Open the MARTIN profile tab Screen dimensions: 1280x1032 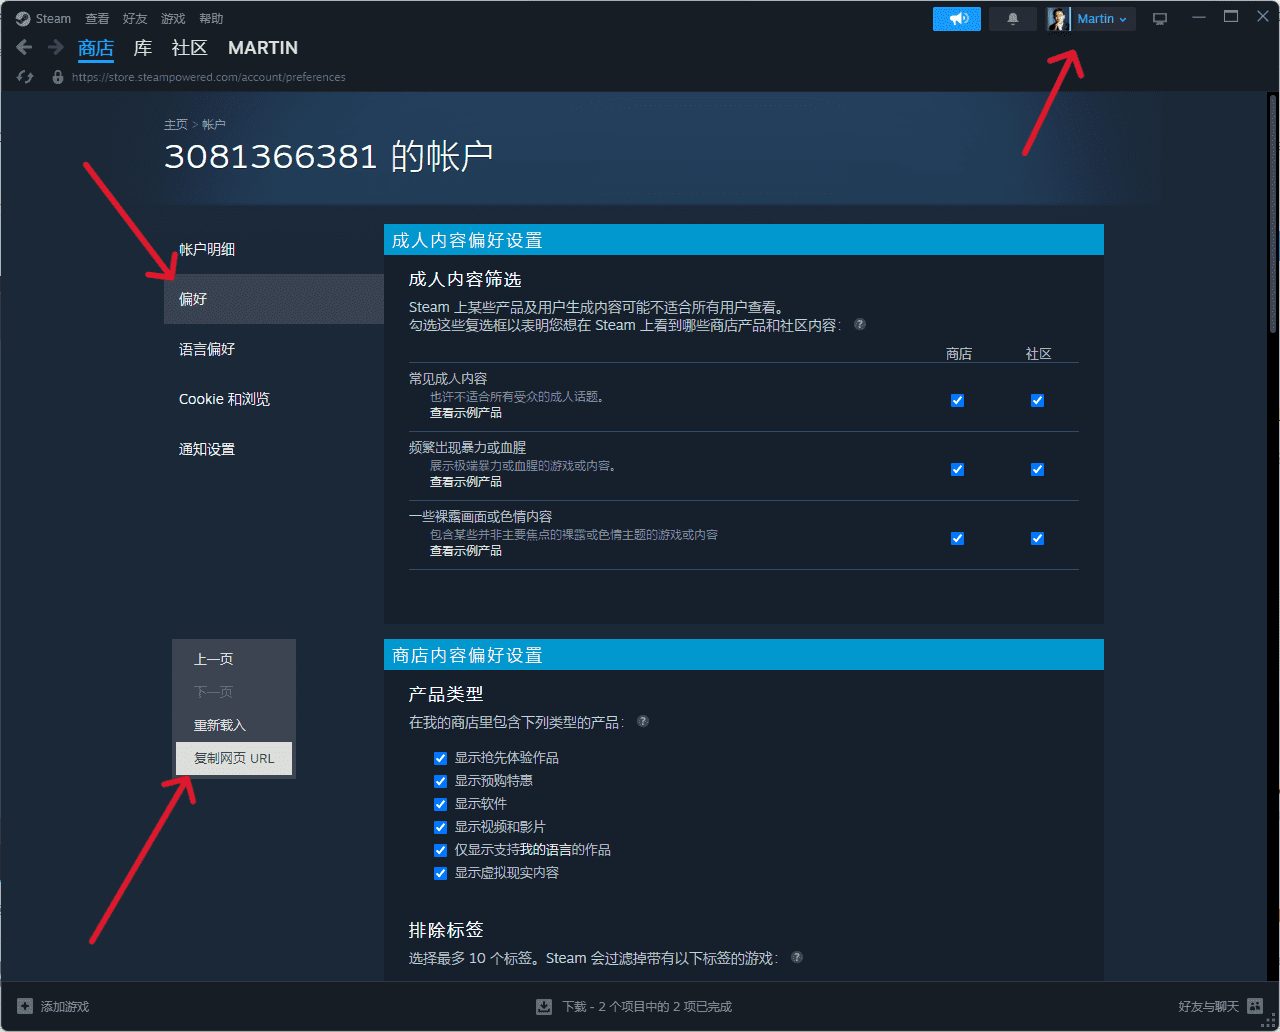tap(263, 48)
